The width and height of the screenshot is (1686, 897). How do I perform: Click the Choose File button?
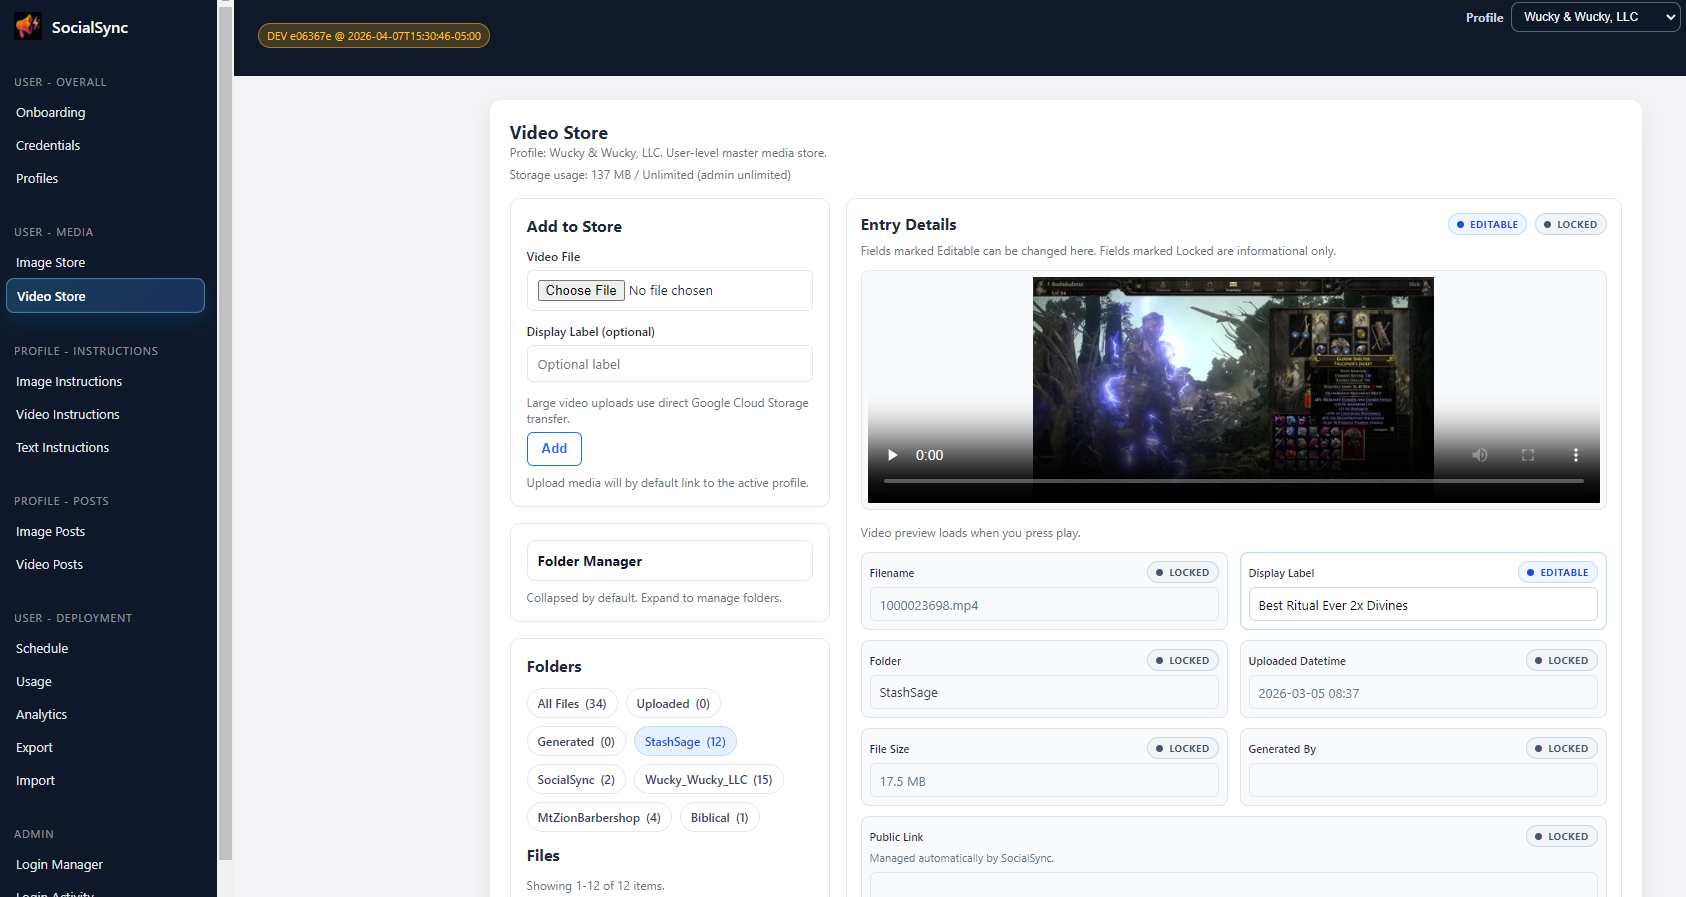(581, 291)
